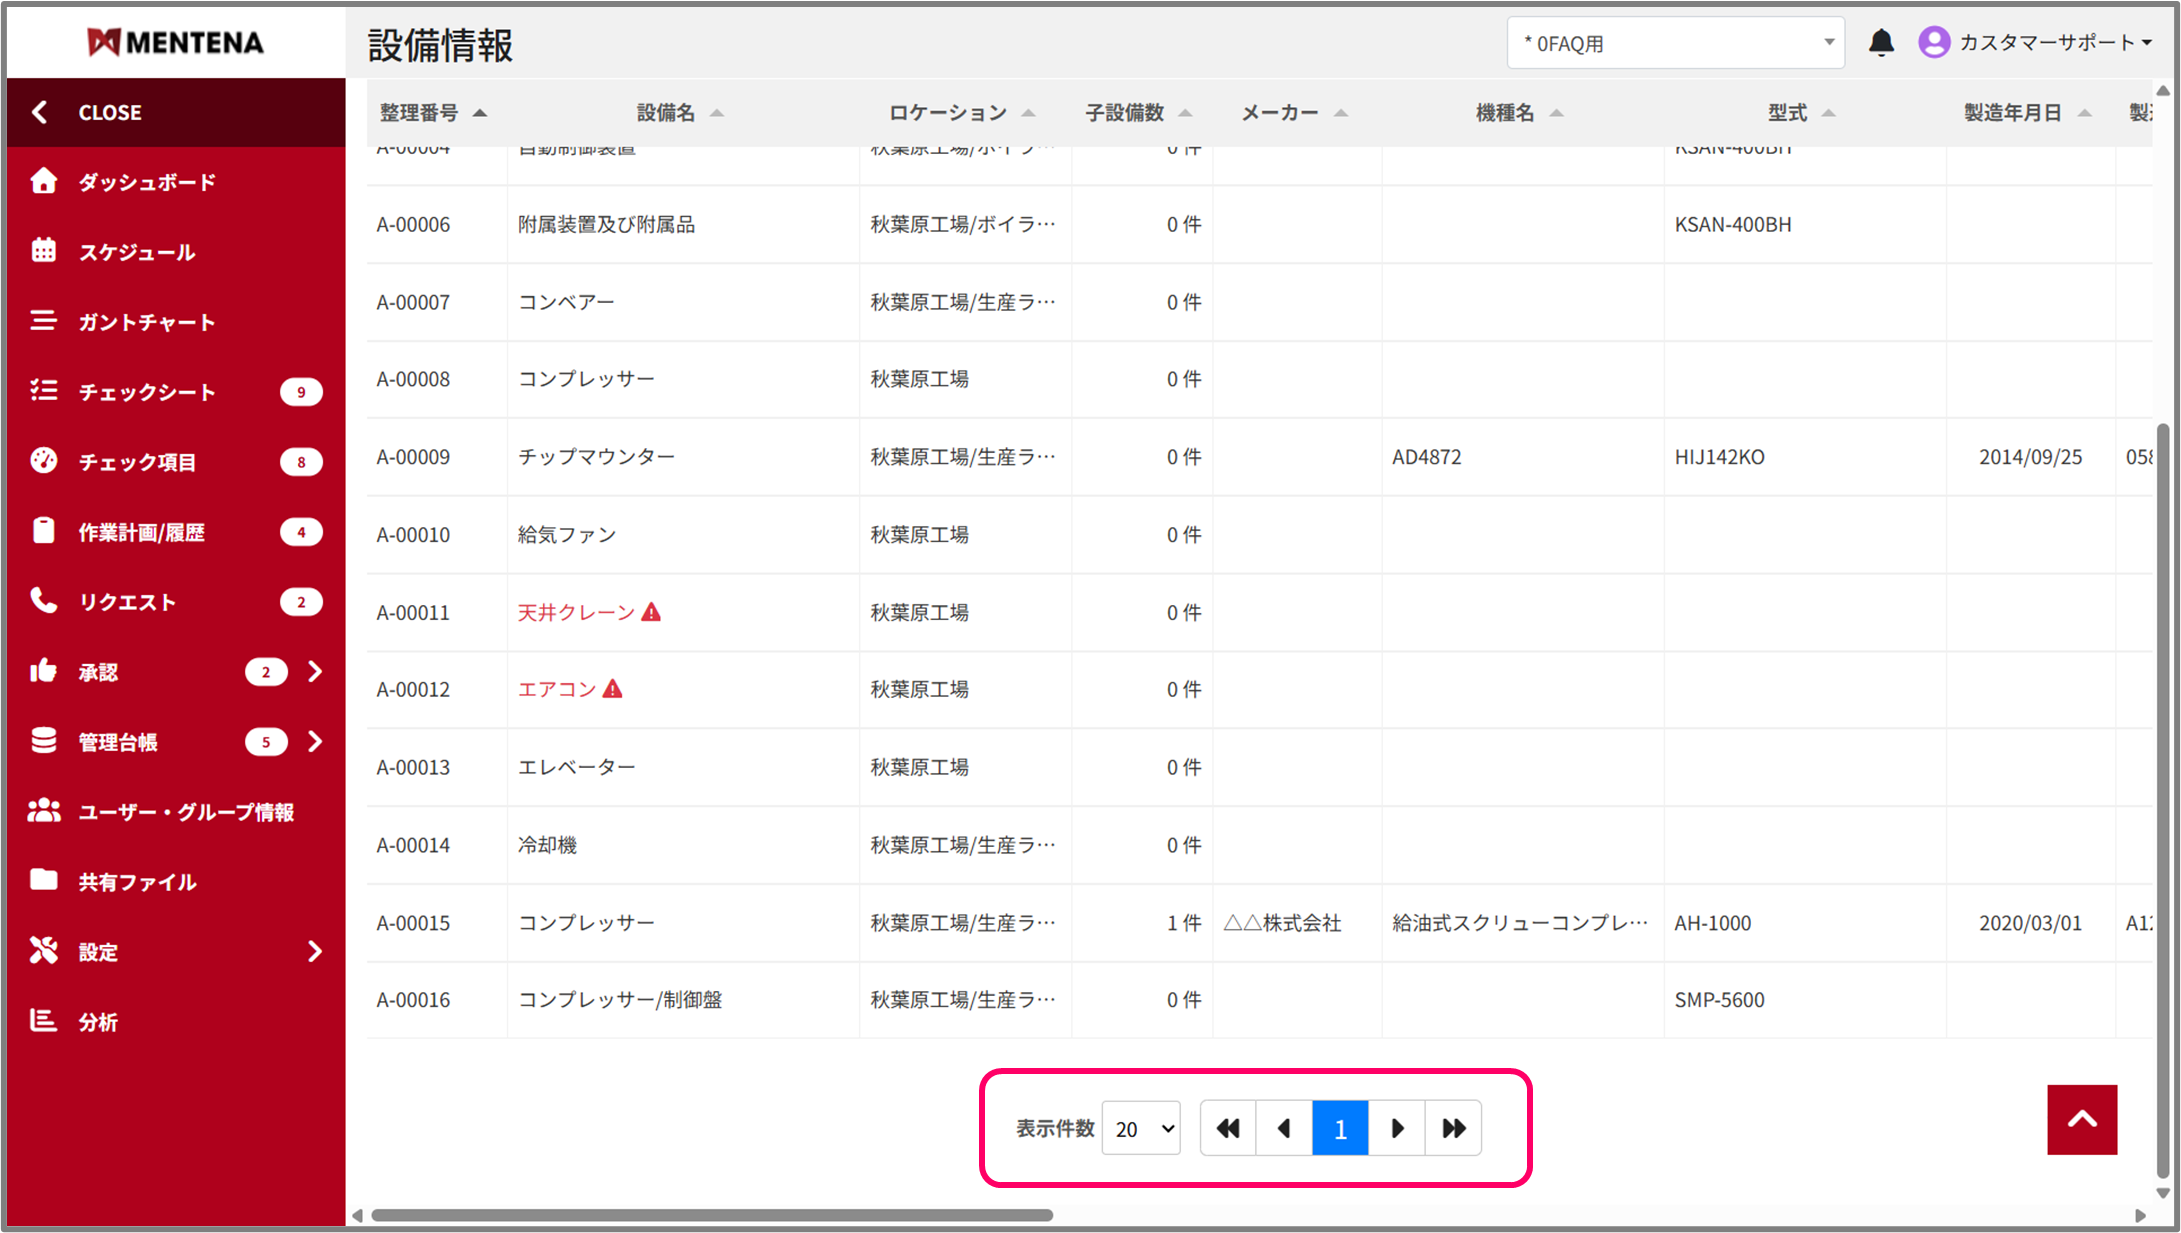Open チェックシート in the sidebar menu
The image size is (2181, 1233).
tap(147, 392)
